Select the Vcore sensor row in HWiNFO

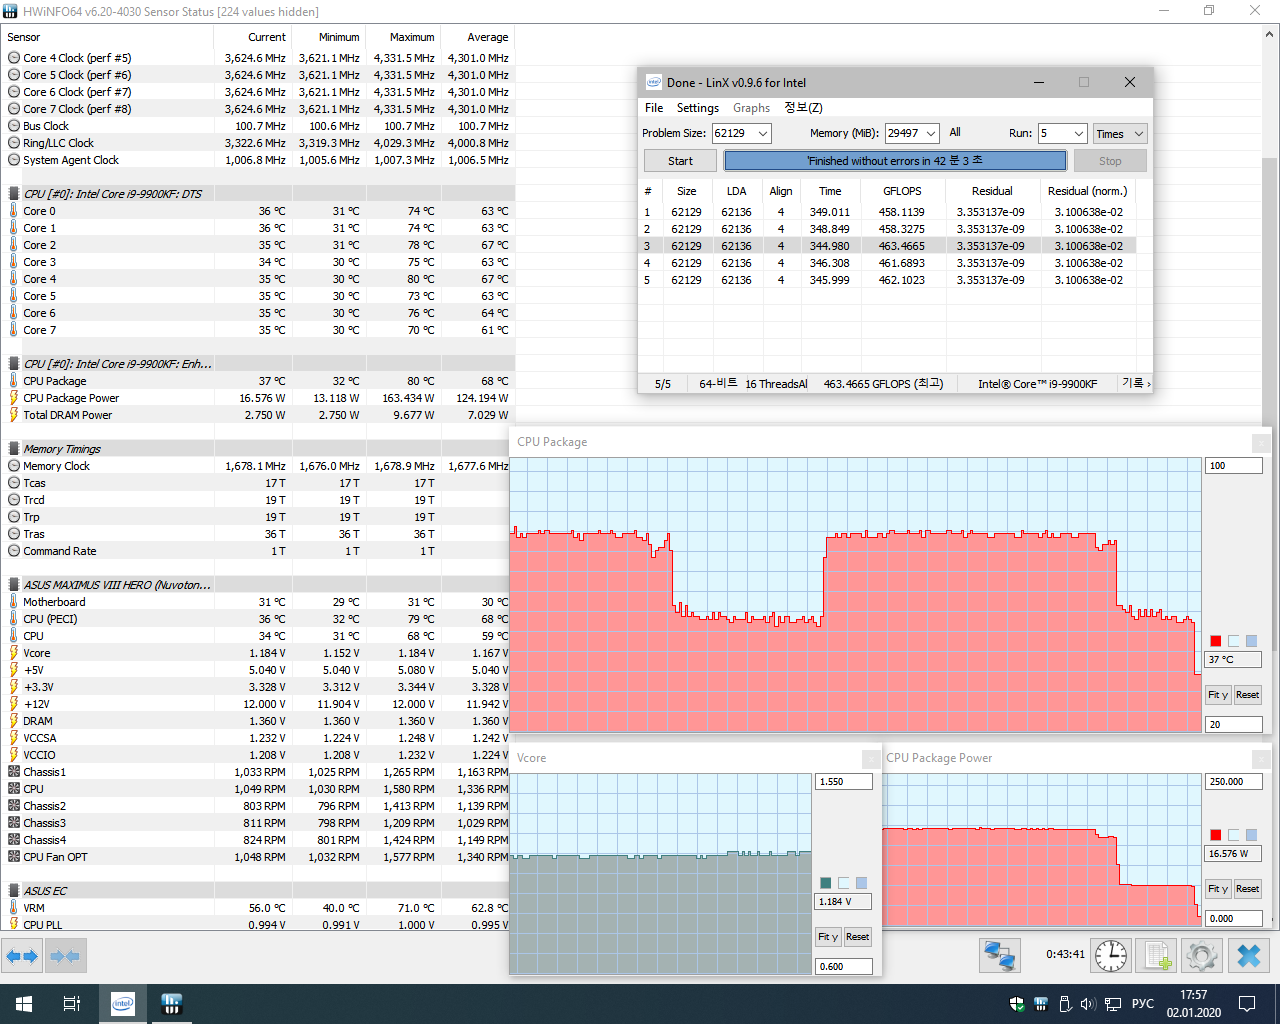click(x=258, y=653)
